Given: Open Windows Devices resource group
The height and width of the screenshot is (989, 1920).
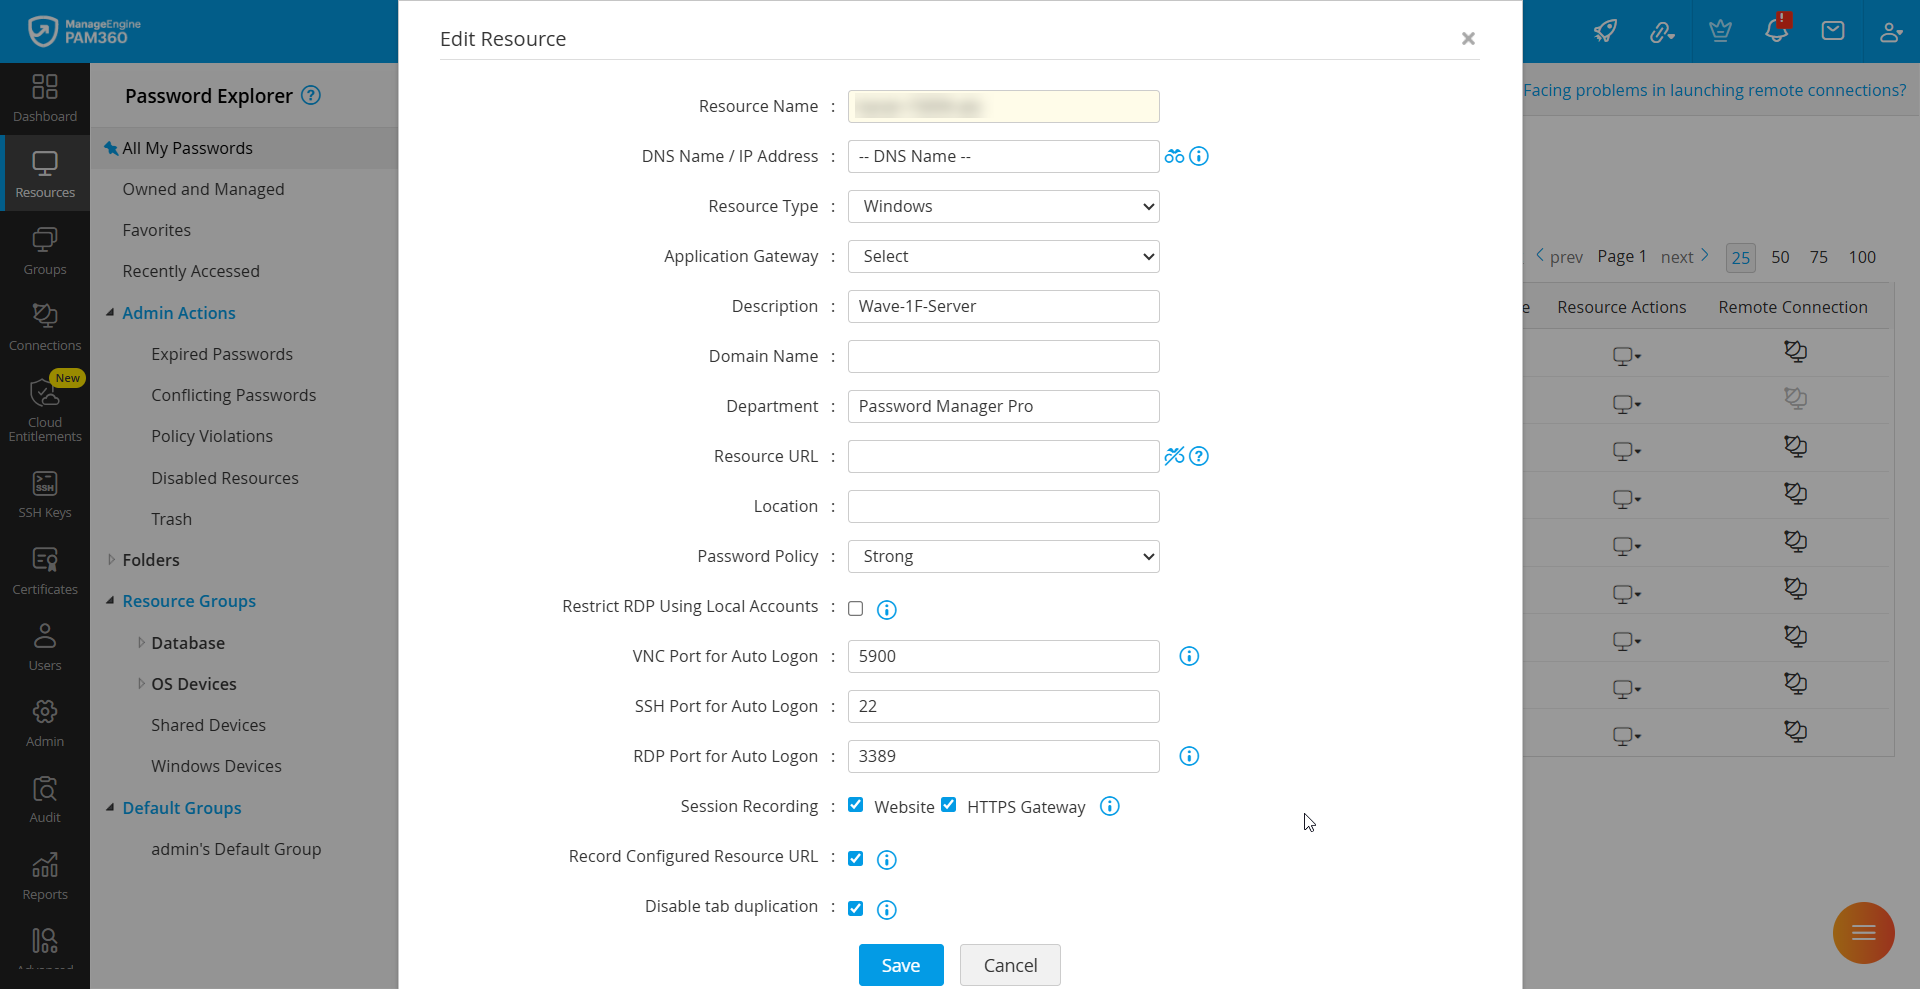Looking at the screenshot, I should tap(216, 766).
